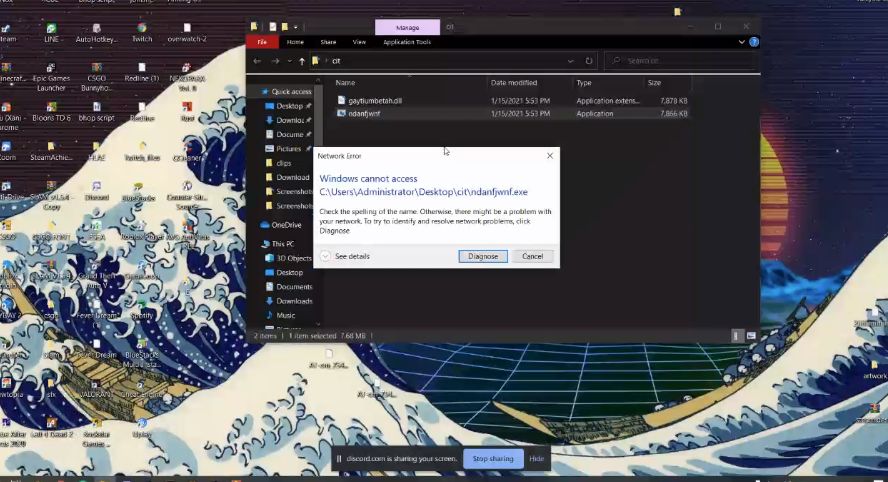Open the recent locations dropdown
Image resolution: width=888 pixels, height=482 pixels.
(289, 61)
